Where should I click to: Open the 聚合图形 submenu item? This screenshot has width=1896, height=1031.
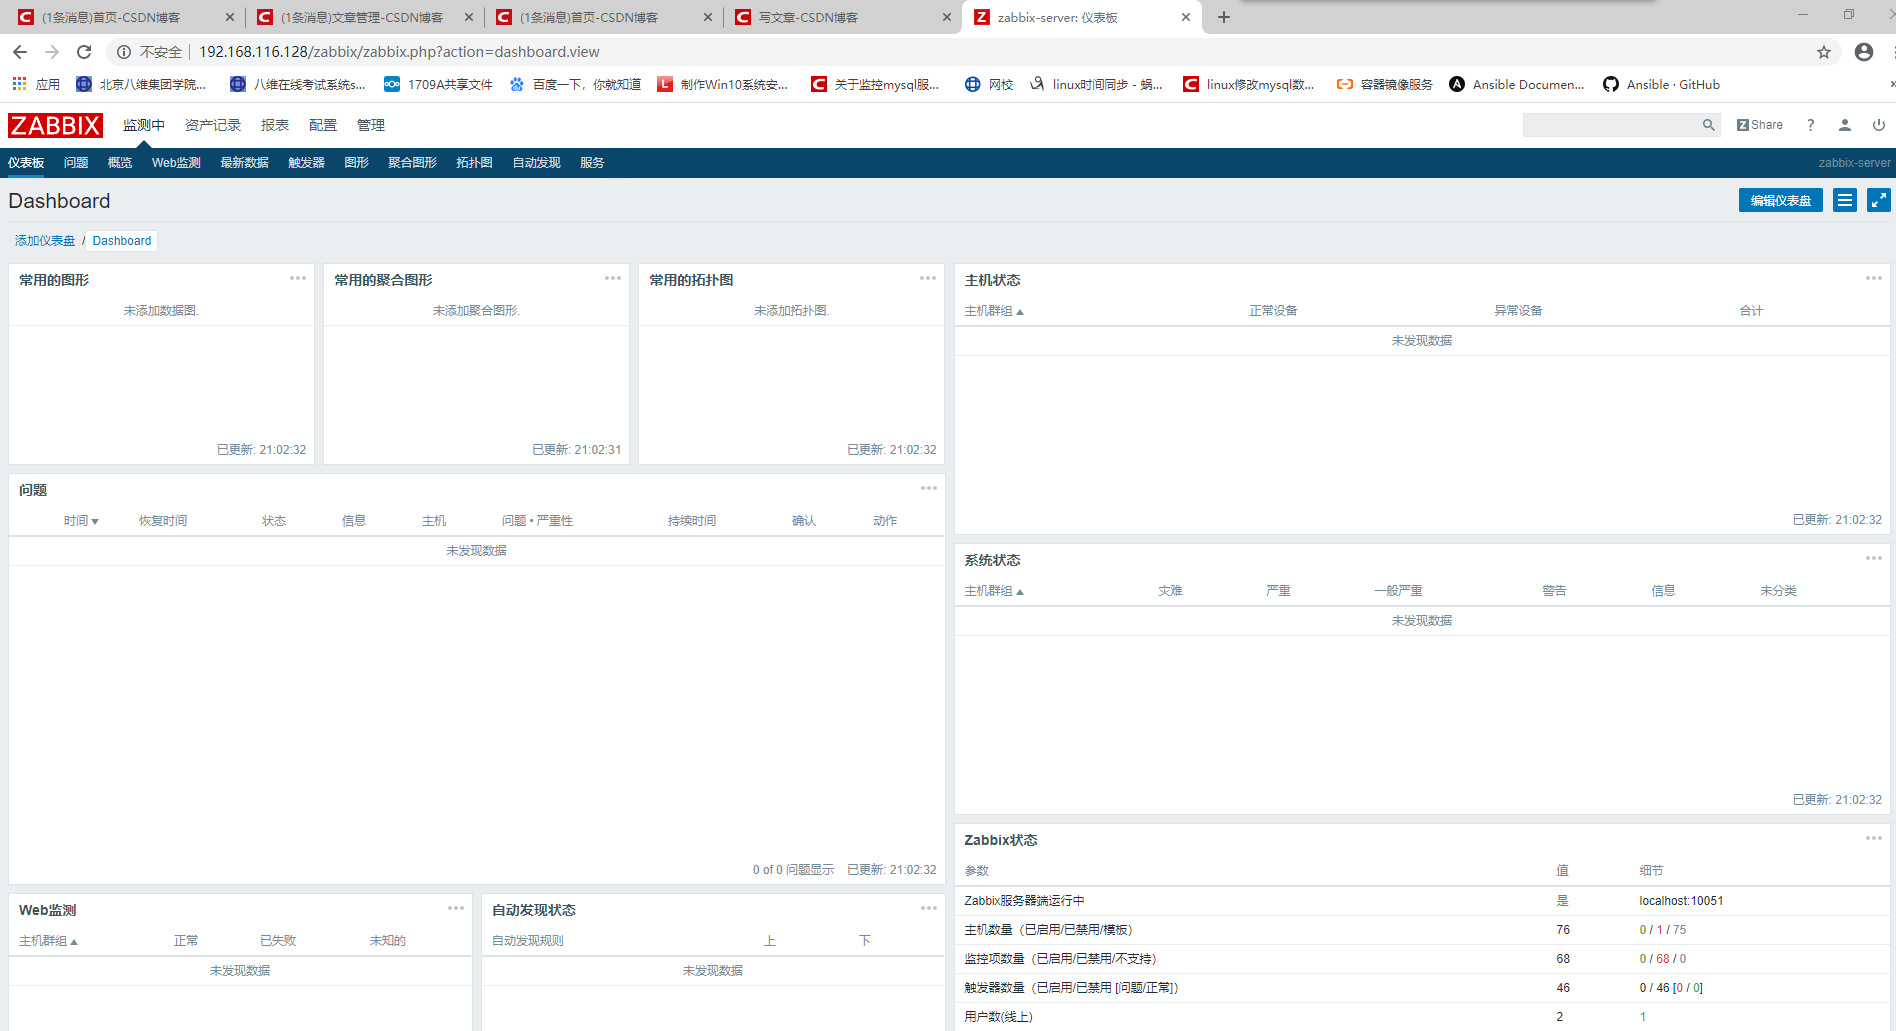tap(412, 163)
